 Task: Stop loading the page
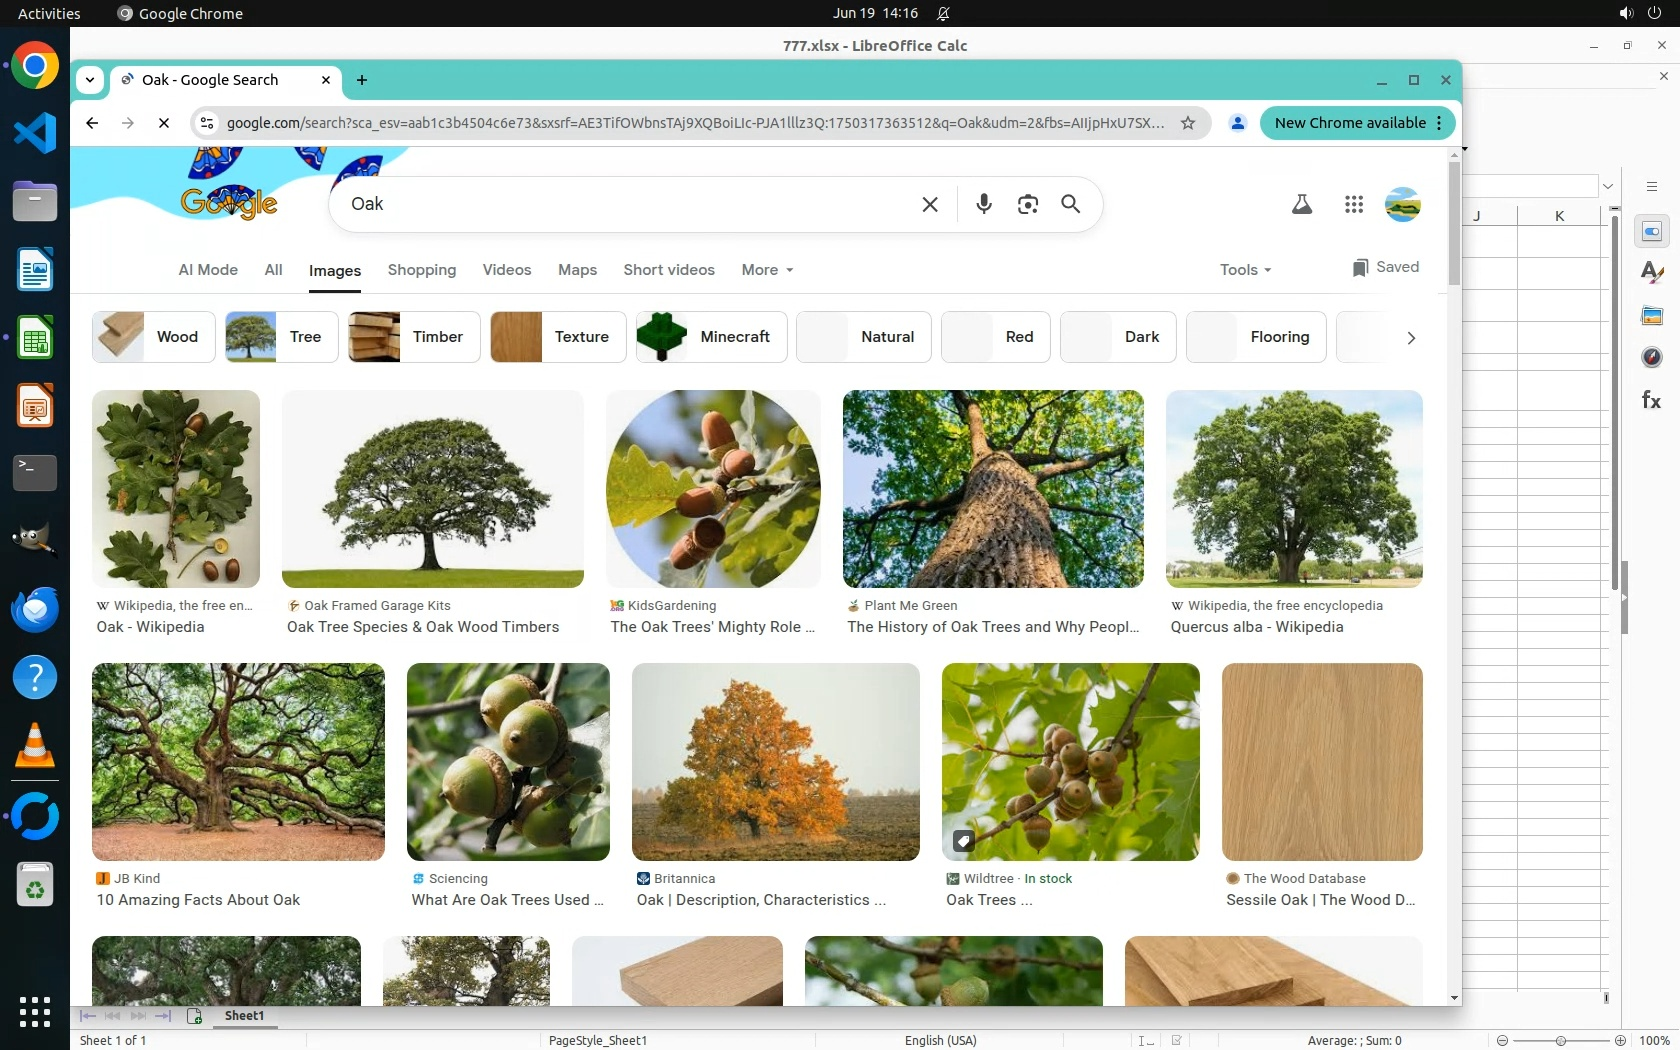(164, 123)
